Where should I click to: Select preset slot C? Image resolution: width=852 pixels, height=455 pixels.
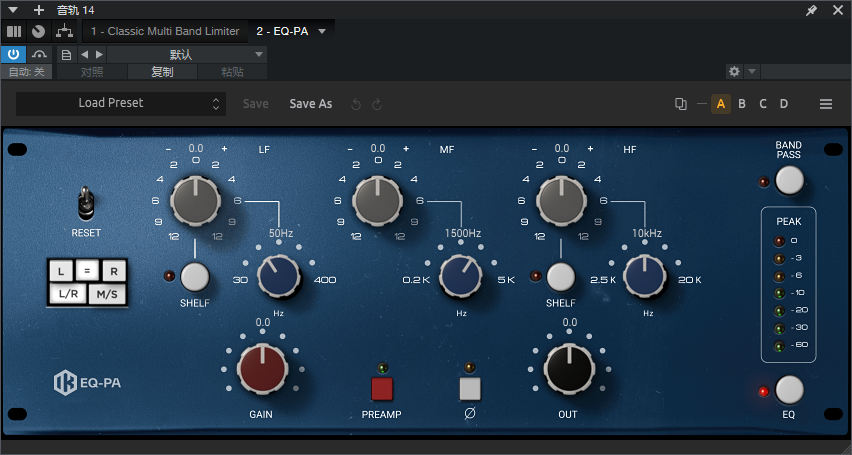coord(763,104)
